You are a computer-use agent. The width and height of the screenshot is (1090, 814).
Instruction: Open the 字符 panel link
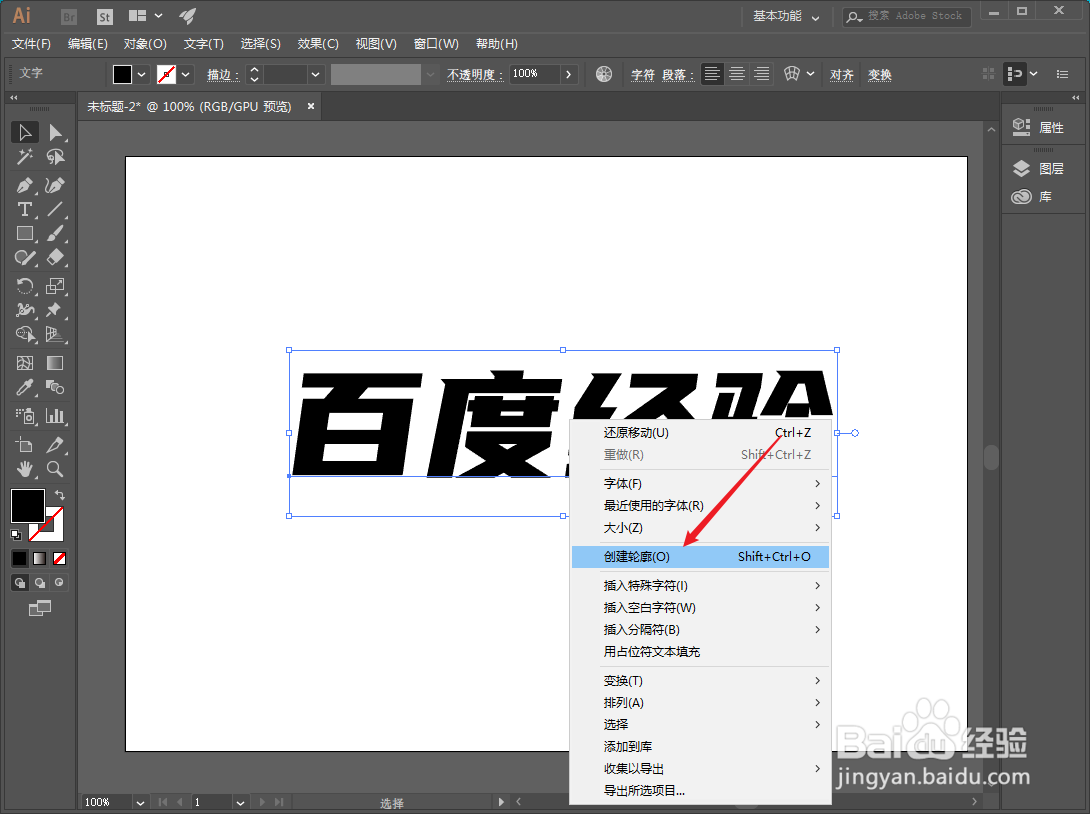click(642, 74)
